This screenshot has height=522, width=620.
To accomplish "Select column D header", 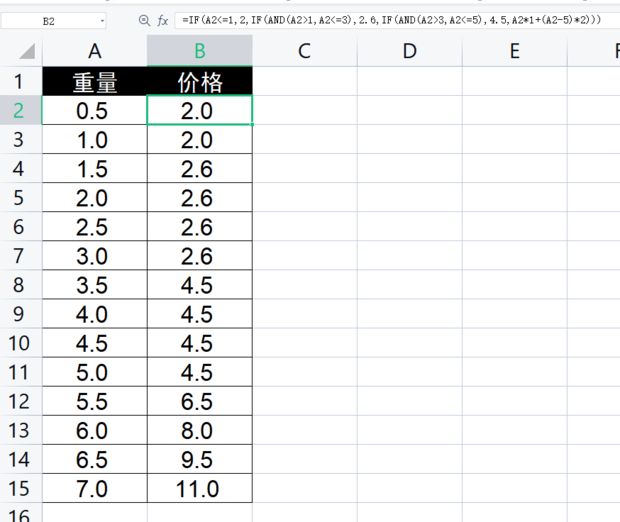I will (410, 51).
